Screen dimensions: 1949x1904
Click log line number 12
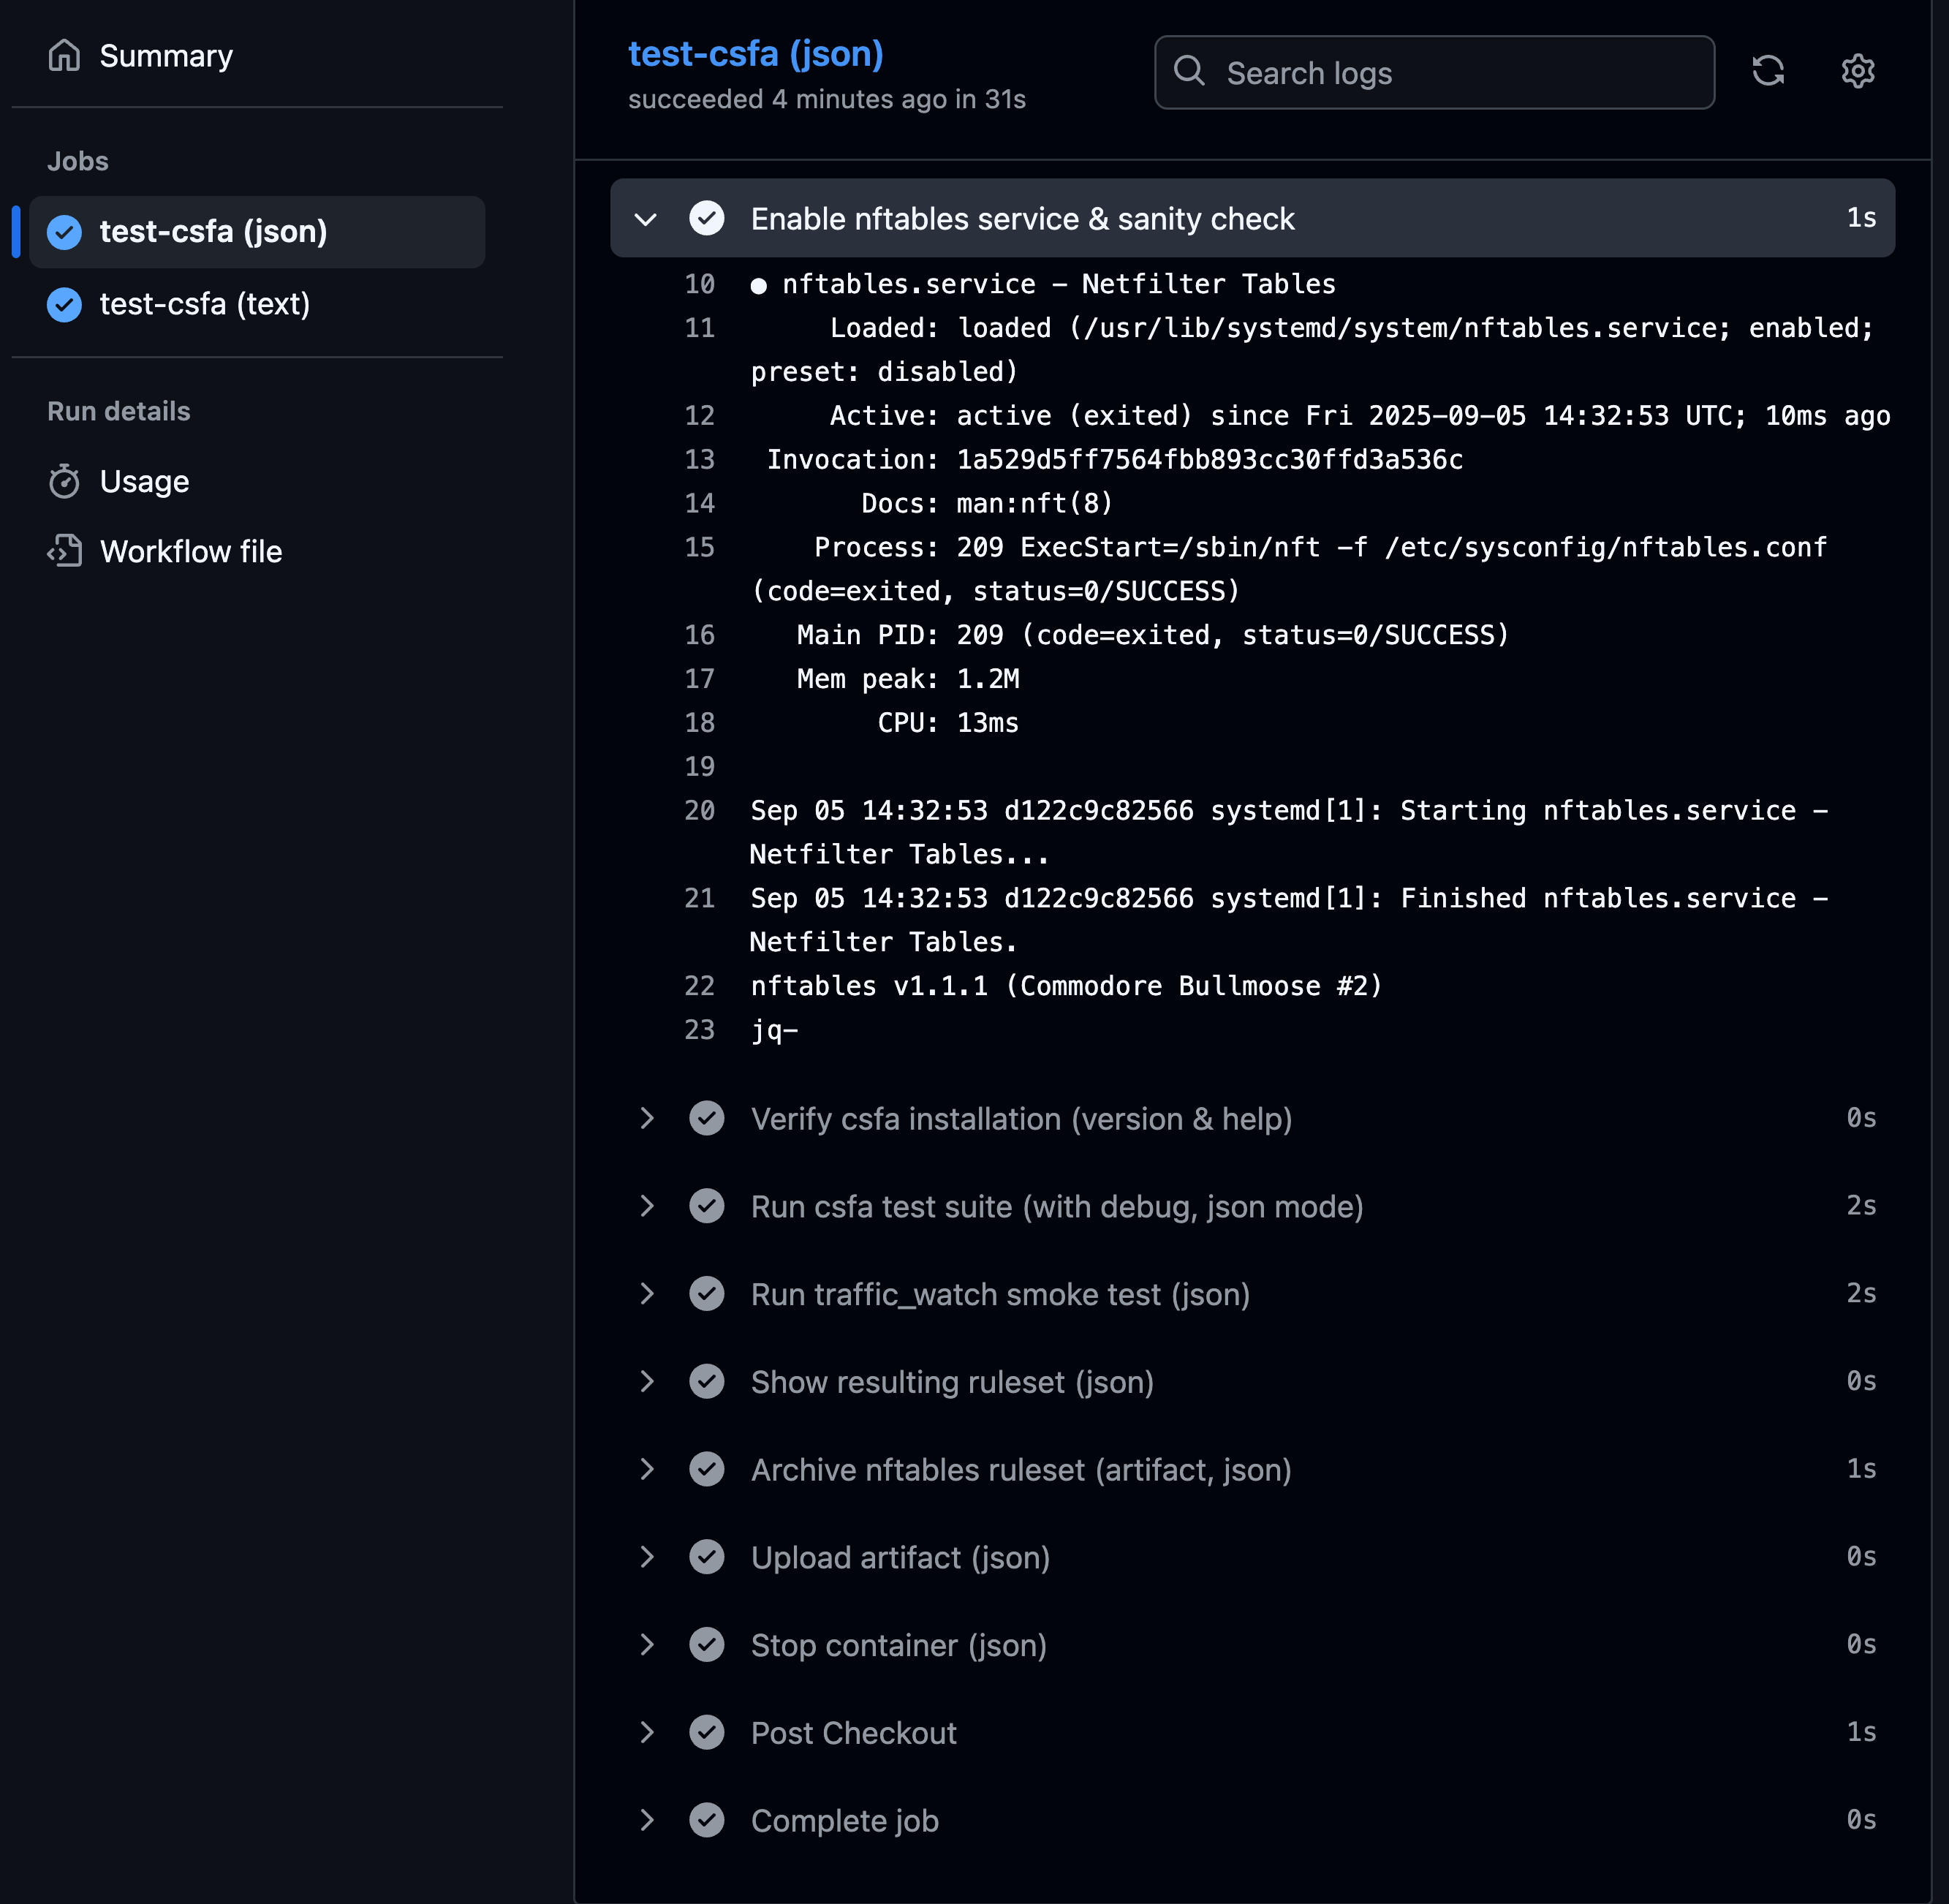(x=700, y=417)
